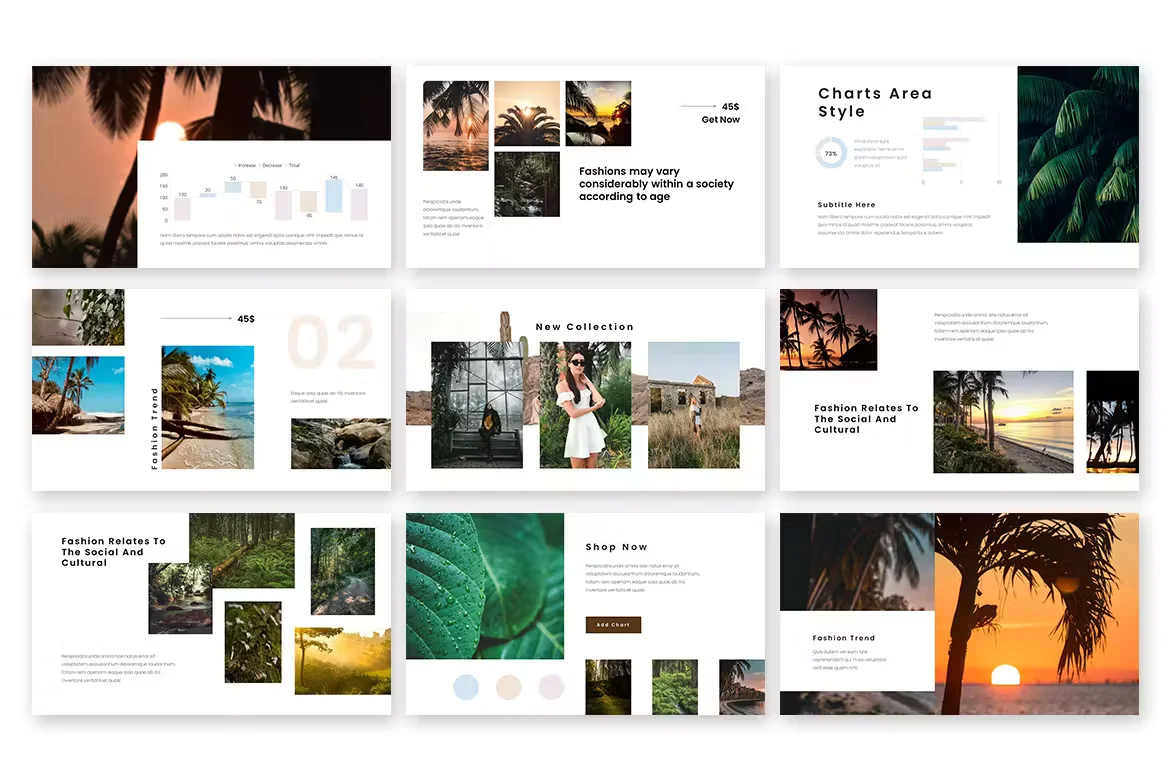Screen dimensions: 1170x780
Task: Select the beige color swatch
Action: 509,687
